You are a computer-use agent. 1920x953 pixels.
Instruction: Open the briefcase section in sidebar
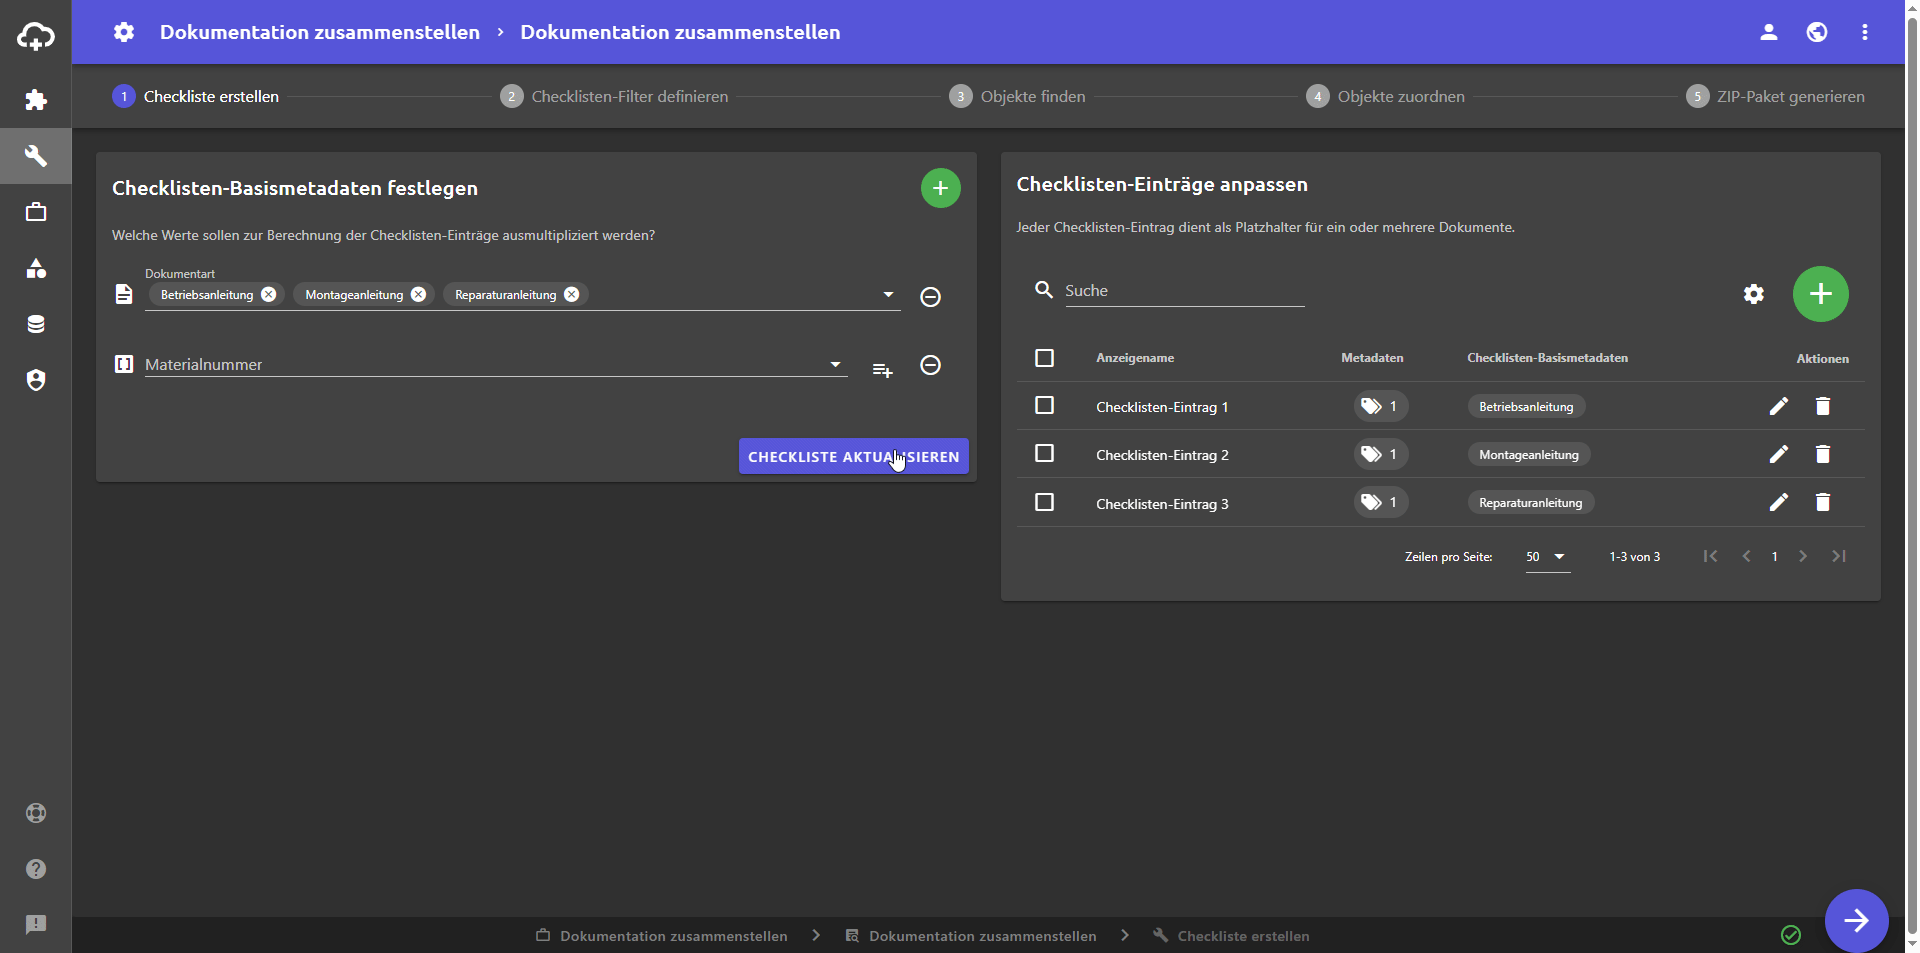click(x=36, y=212)
